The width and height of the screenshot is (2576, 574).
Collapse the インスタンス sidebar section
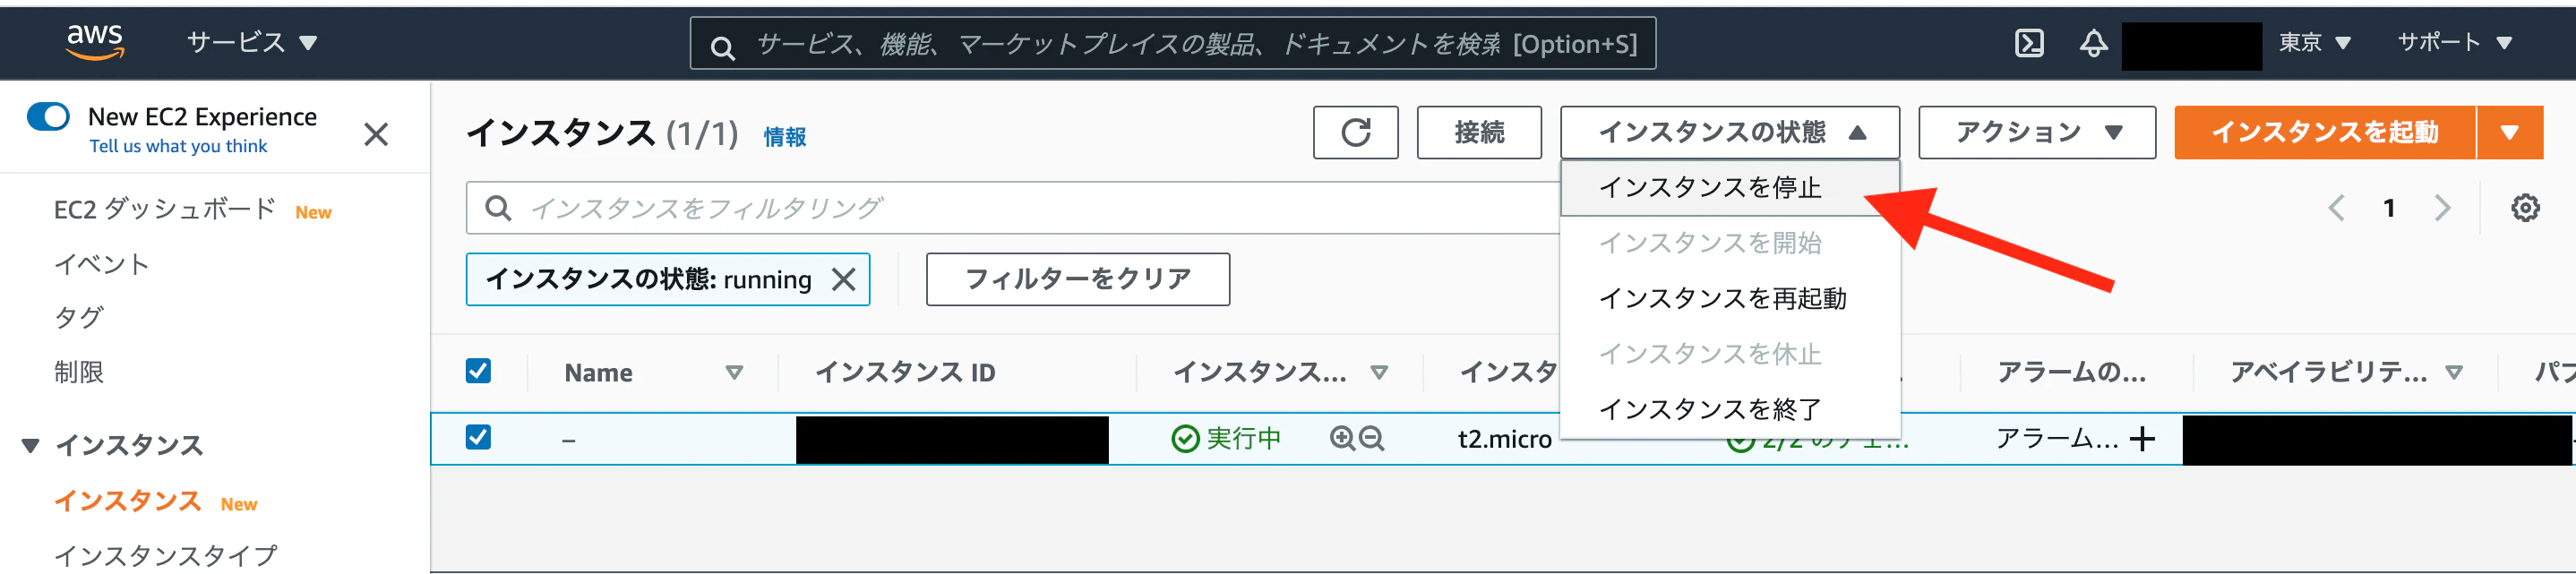pyautogui.click(x=31, y=445)
